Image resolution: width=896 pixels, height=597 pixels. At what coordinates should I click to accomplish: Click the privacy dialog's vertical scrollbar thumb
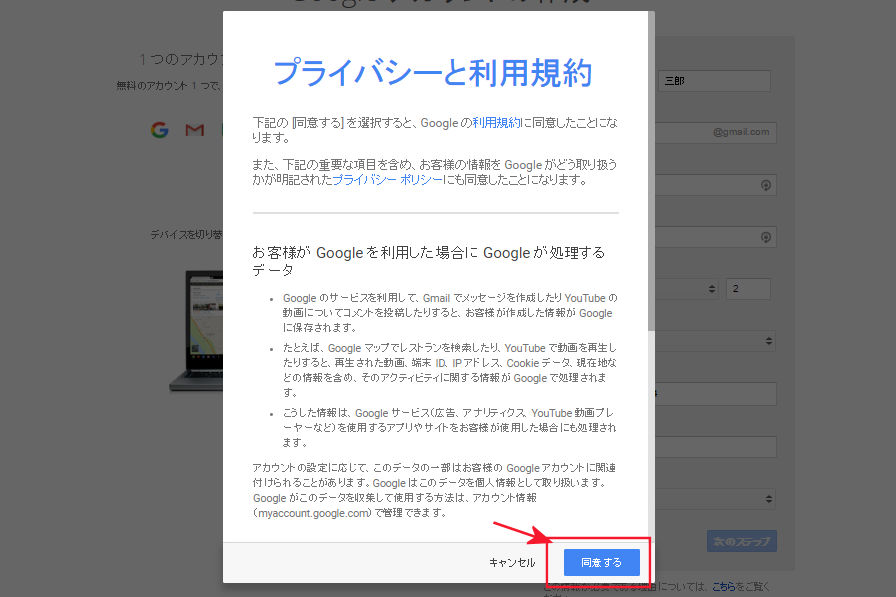(651, 170)
